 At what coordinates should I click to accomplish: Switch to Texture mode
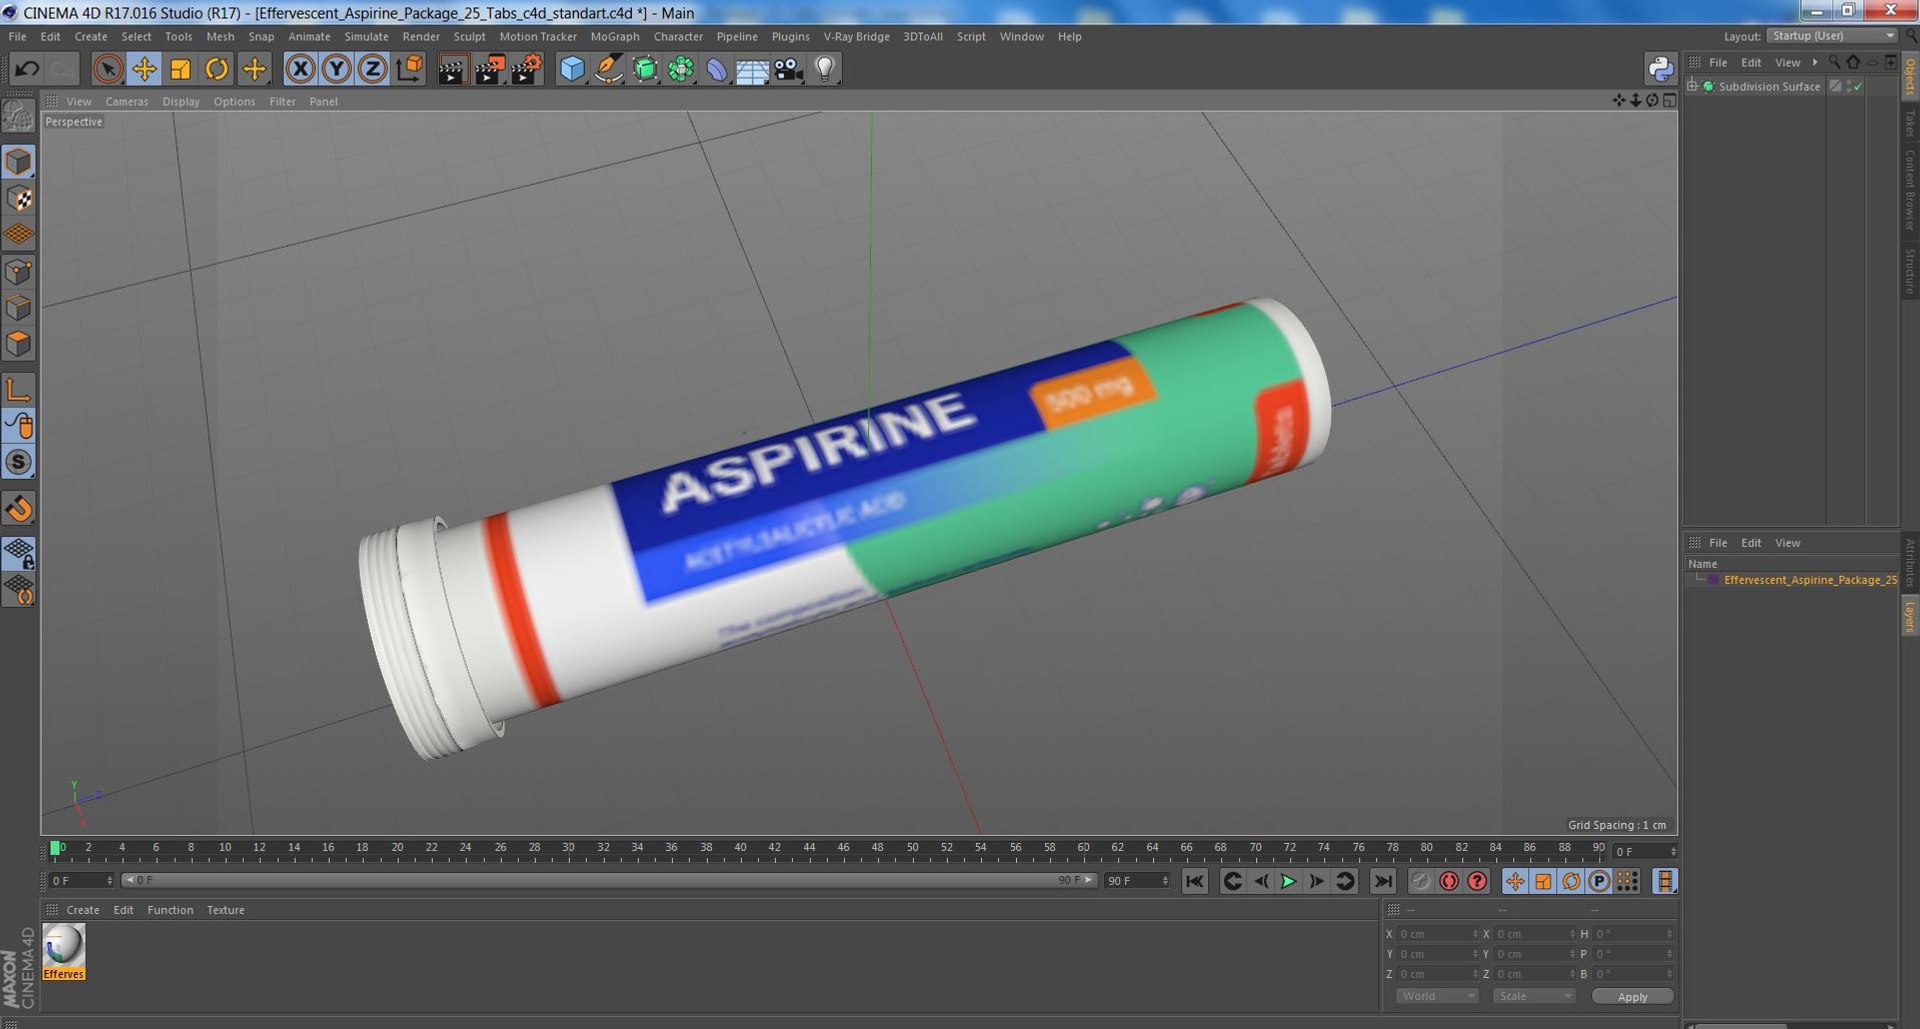click(x=18, y=199)
